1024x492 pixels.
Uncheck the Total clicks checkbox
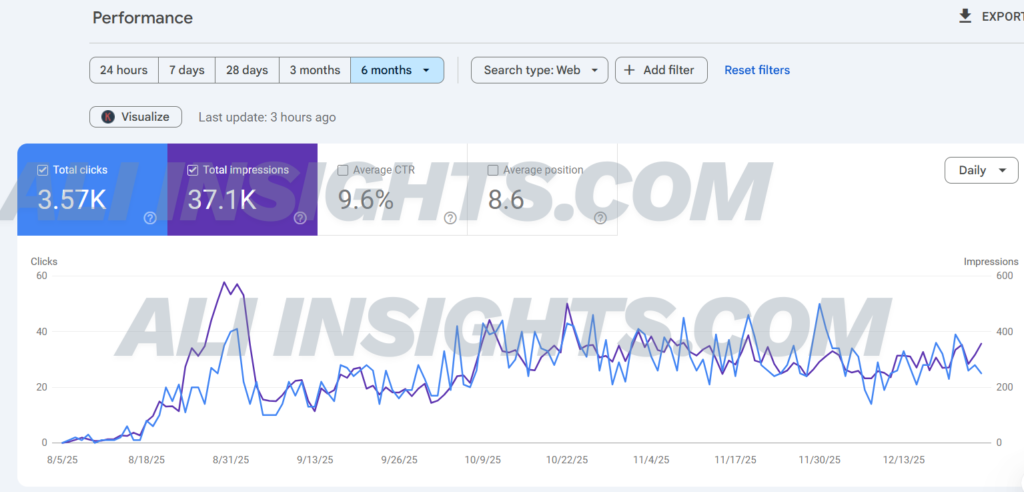(42, 170)
